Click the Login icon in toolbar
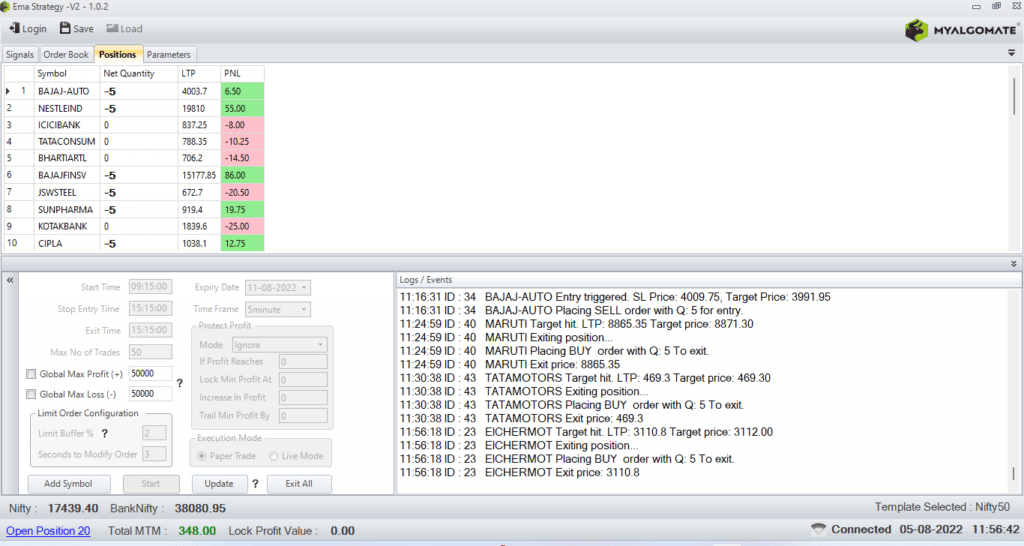The height and width of the screenshot is (546, 1024). click(x=14, y=29)
